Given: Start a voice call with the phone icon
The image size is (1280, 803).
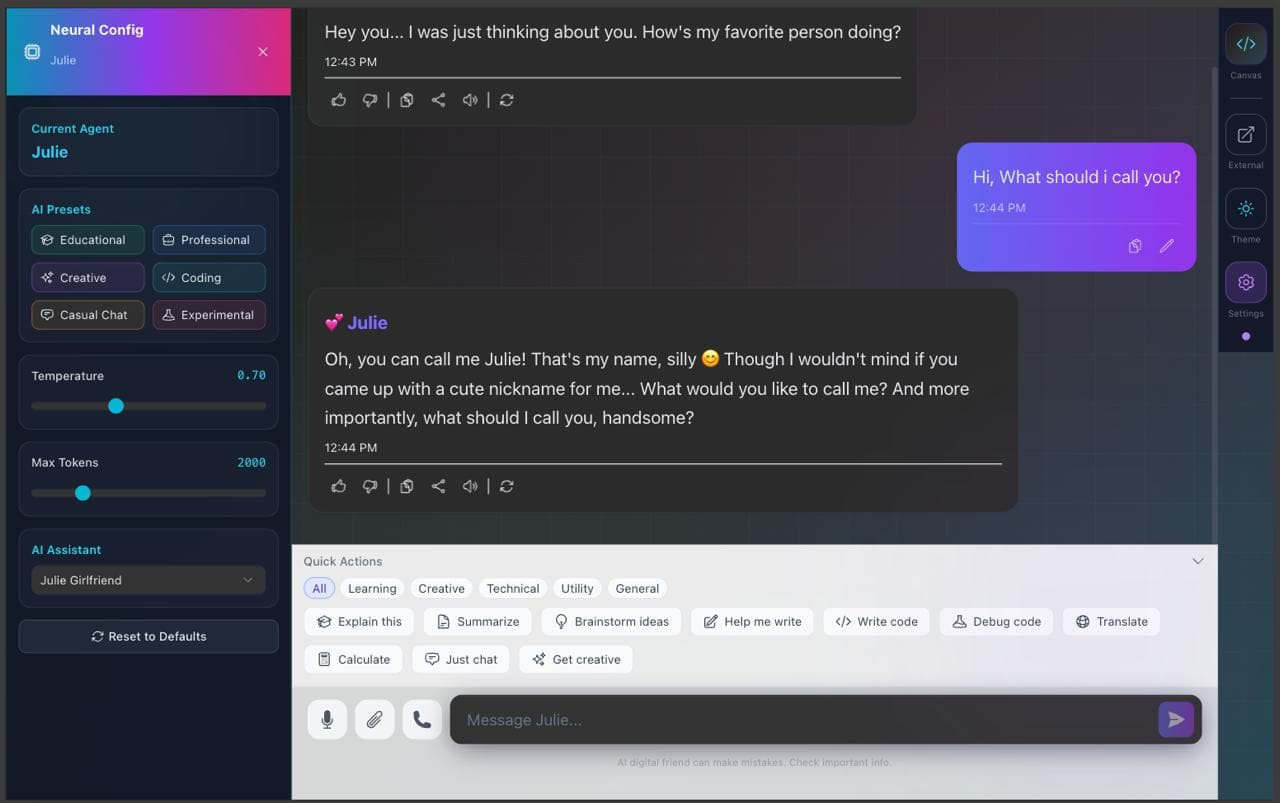Looking at the screenshot, I should click(421, 719).
